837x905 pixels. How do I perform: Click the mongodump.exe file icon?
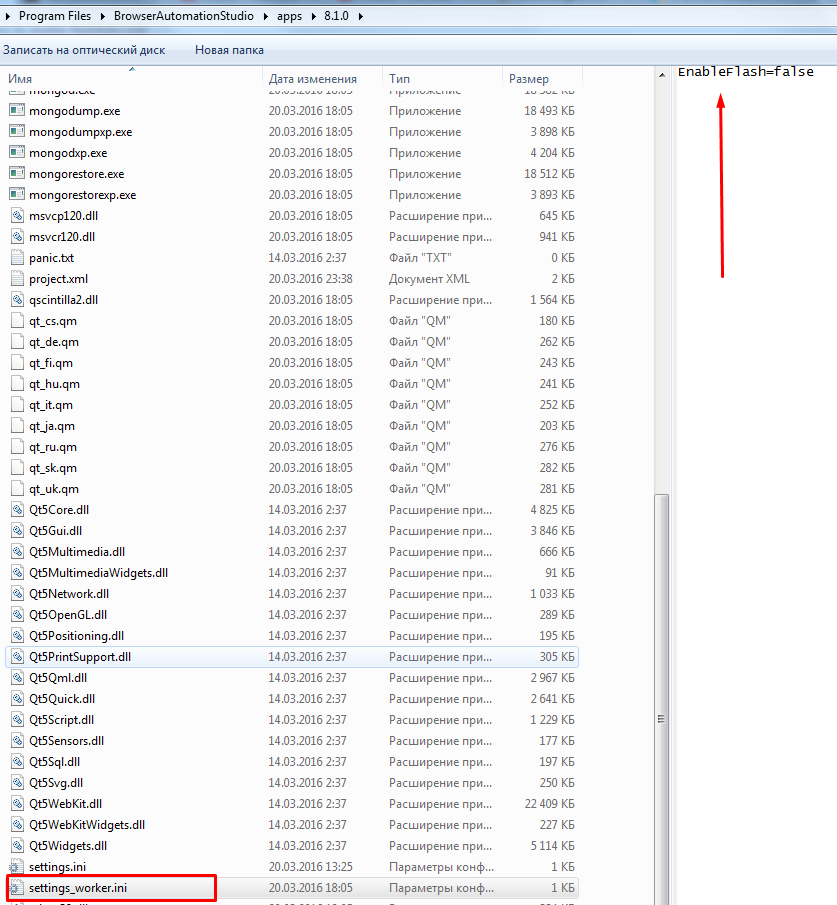17,111
